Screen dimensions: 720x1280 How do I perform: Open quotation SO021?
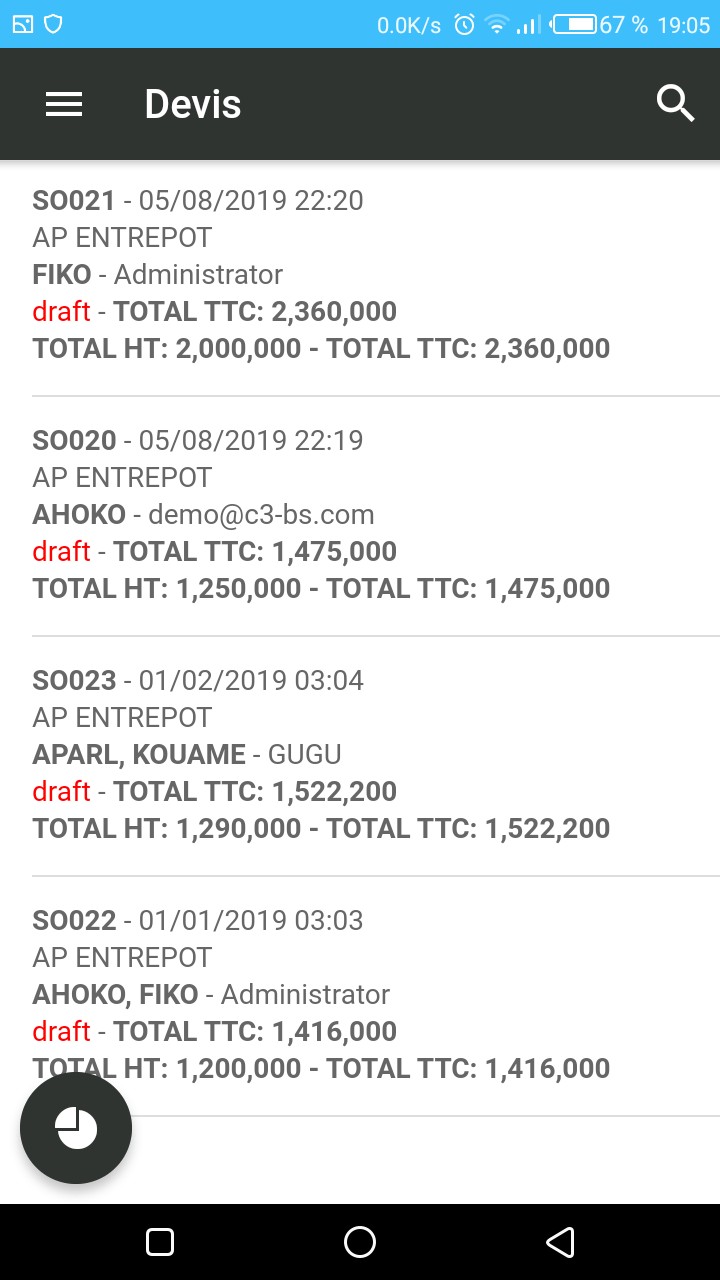click(x=74, y=200)
